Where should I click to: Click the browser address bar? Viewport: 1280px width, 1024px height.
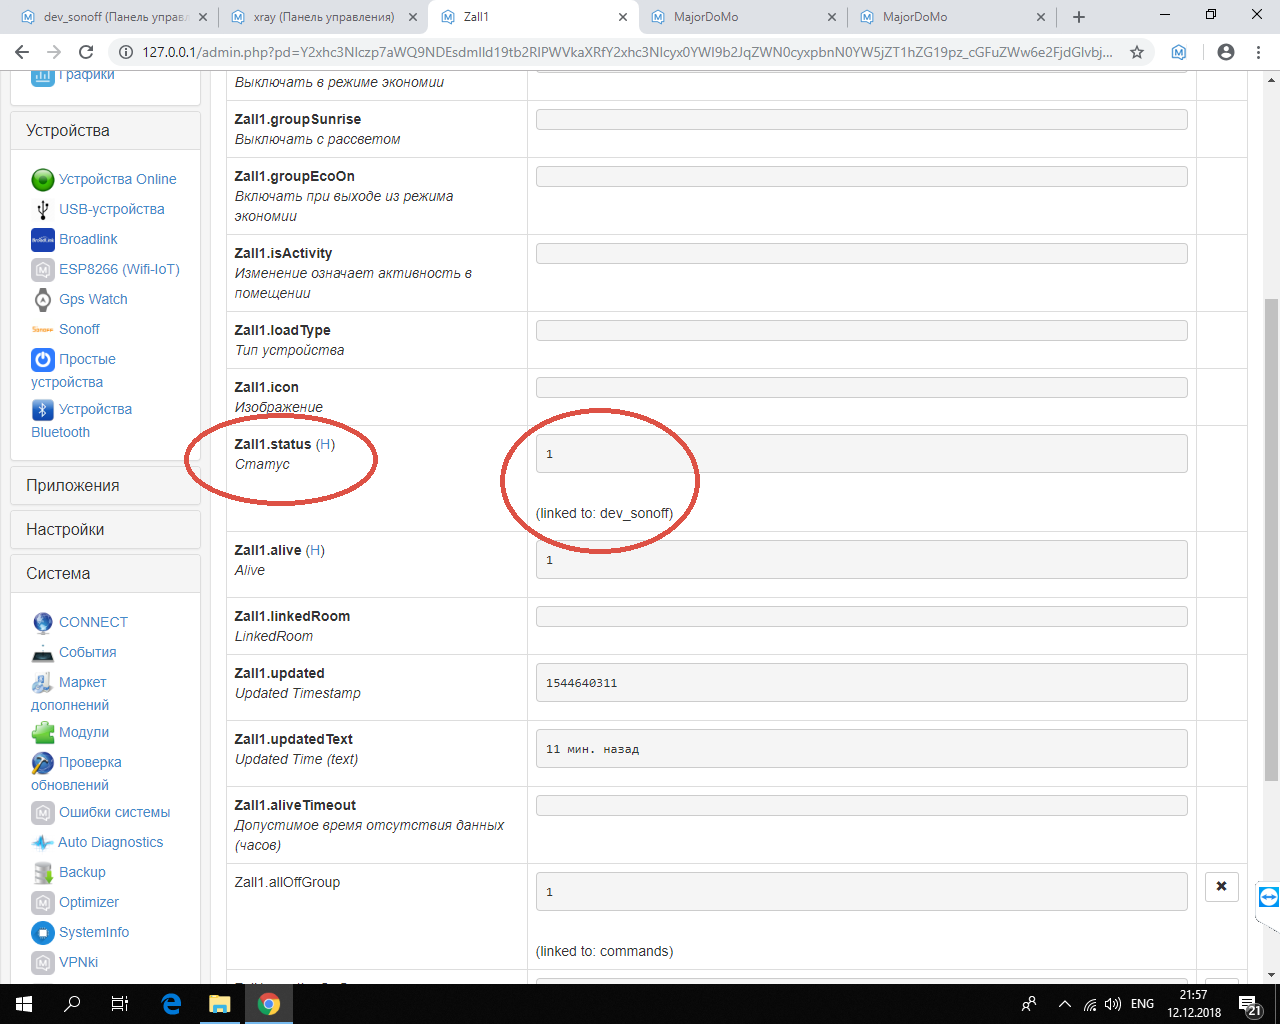[x=627, y=52]
